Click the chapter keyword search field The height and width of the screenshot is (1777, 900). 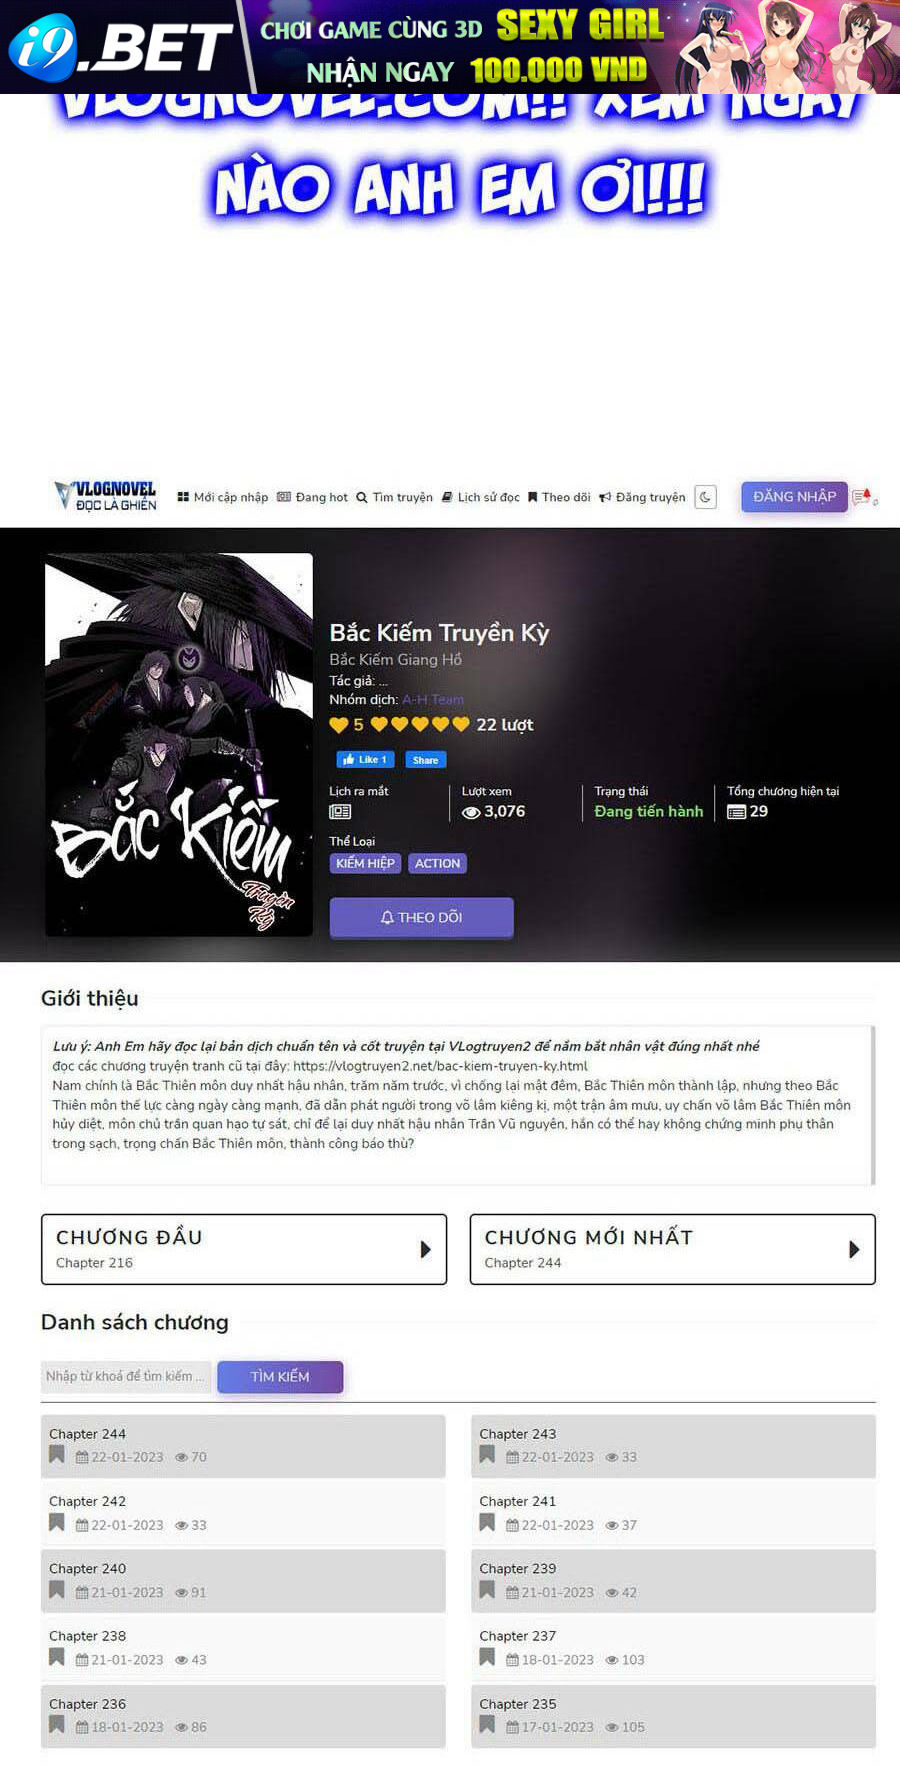(x=126, y=1377)
